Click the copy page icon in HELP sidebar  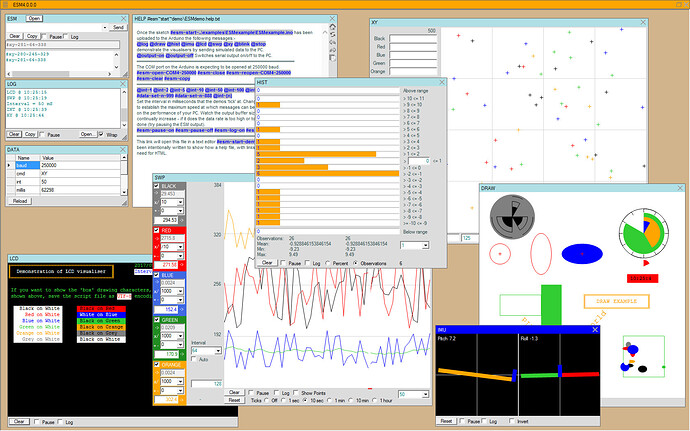pos(333,58)
